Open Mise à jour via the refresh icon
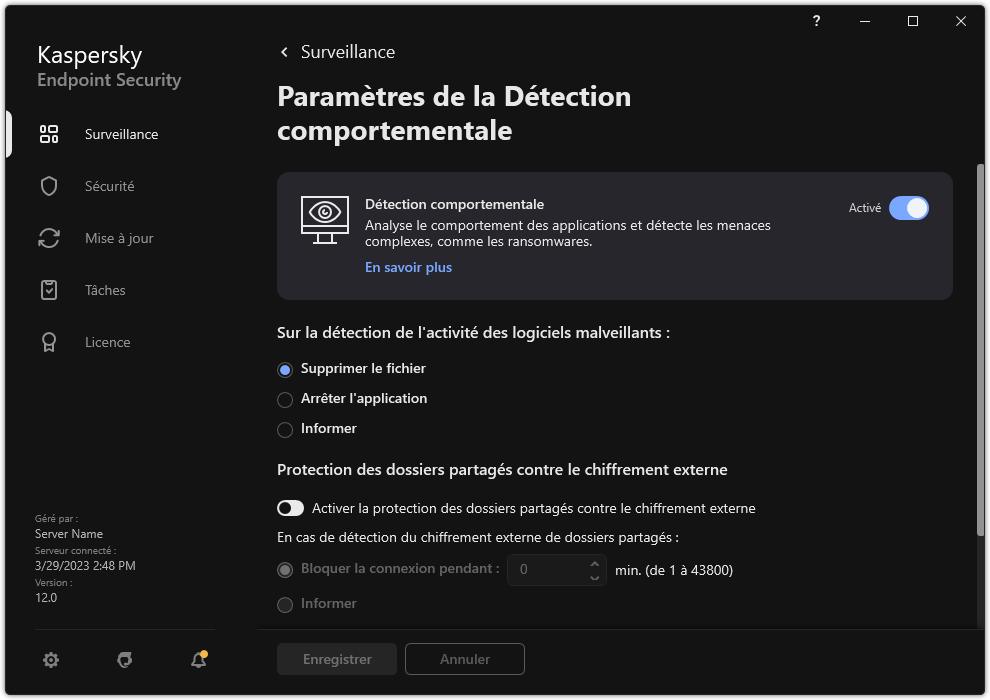Image resolution: width=990 pixels, height=700 pixels. click(x=49, y=237)
